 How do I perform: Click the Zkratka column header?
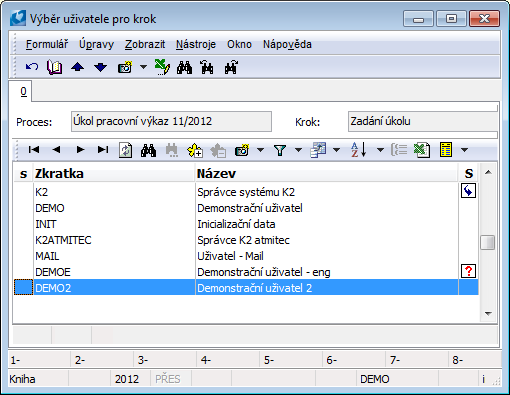[114, 173]
